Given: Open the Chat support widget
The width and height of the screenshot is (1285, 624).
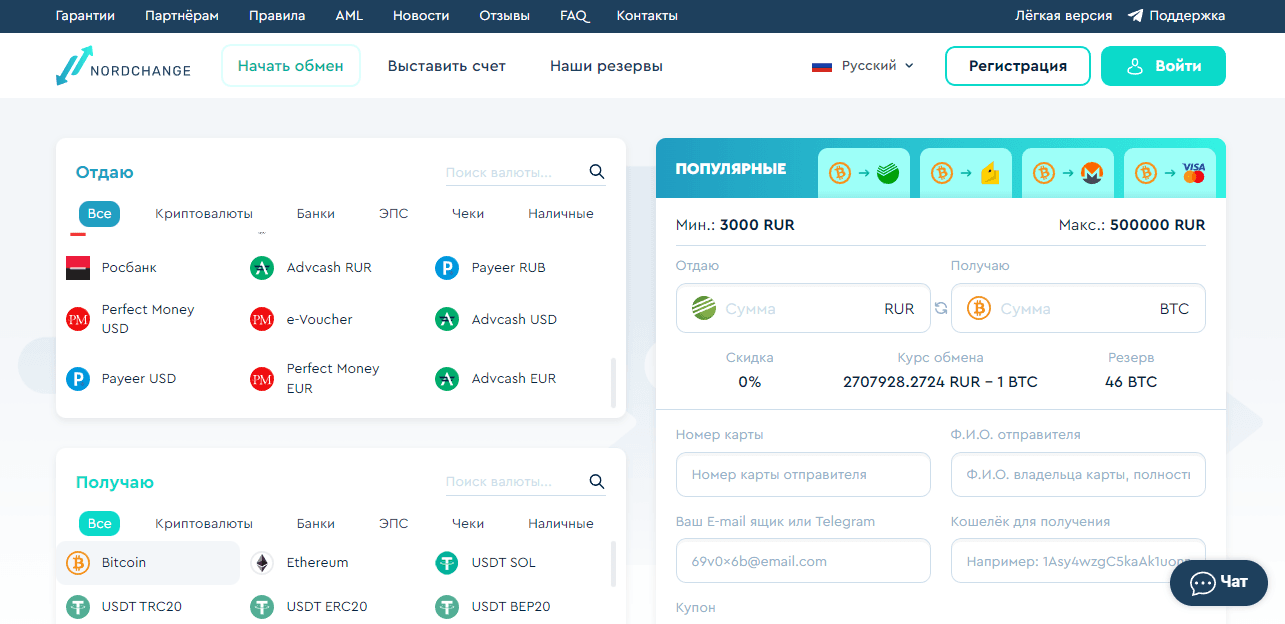Looking at the screenshot, I should [x=1218, y=582].
